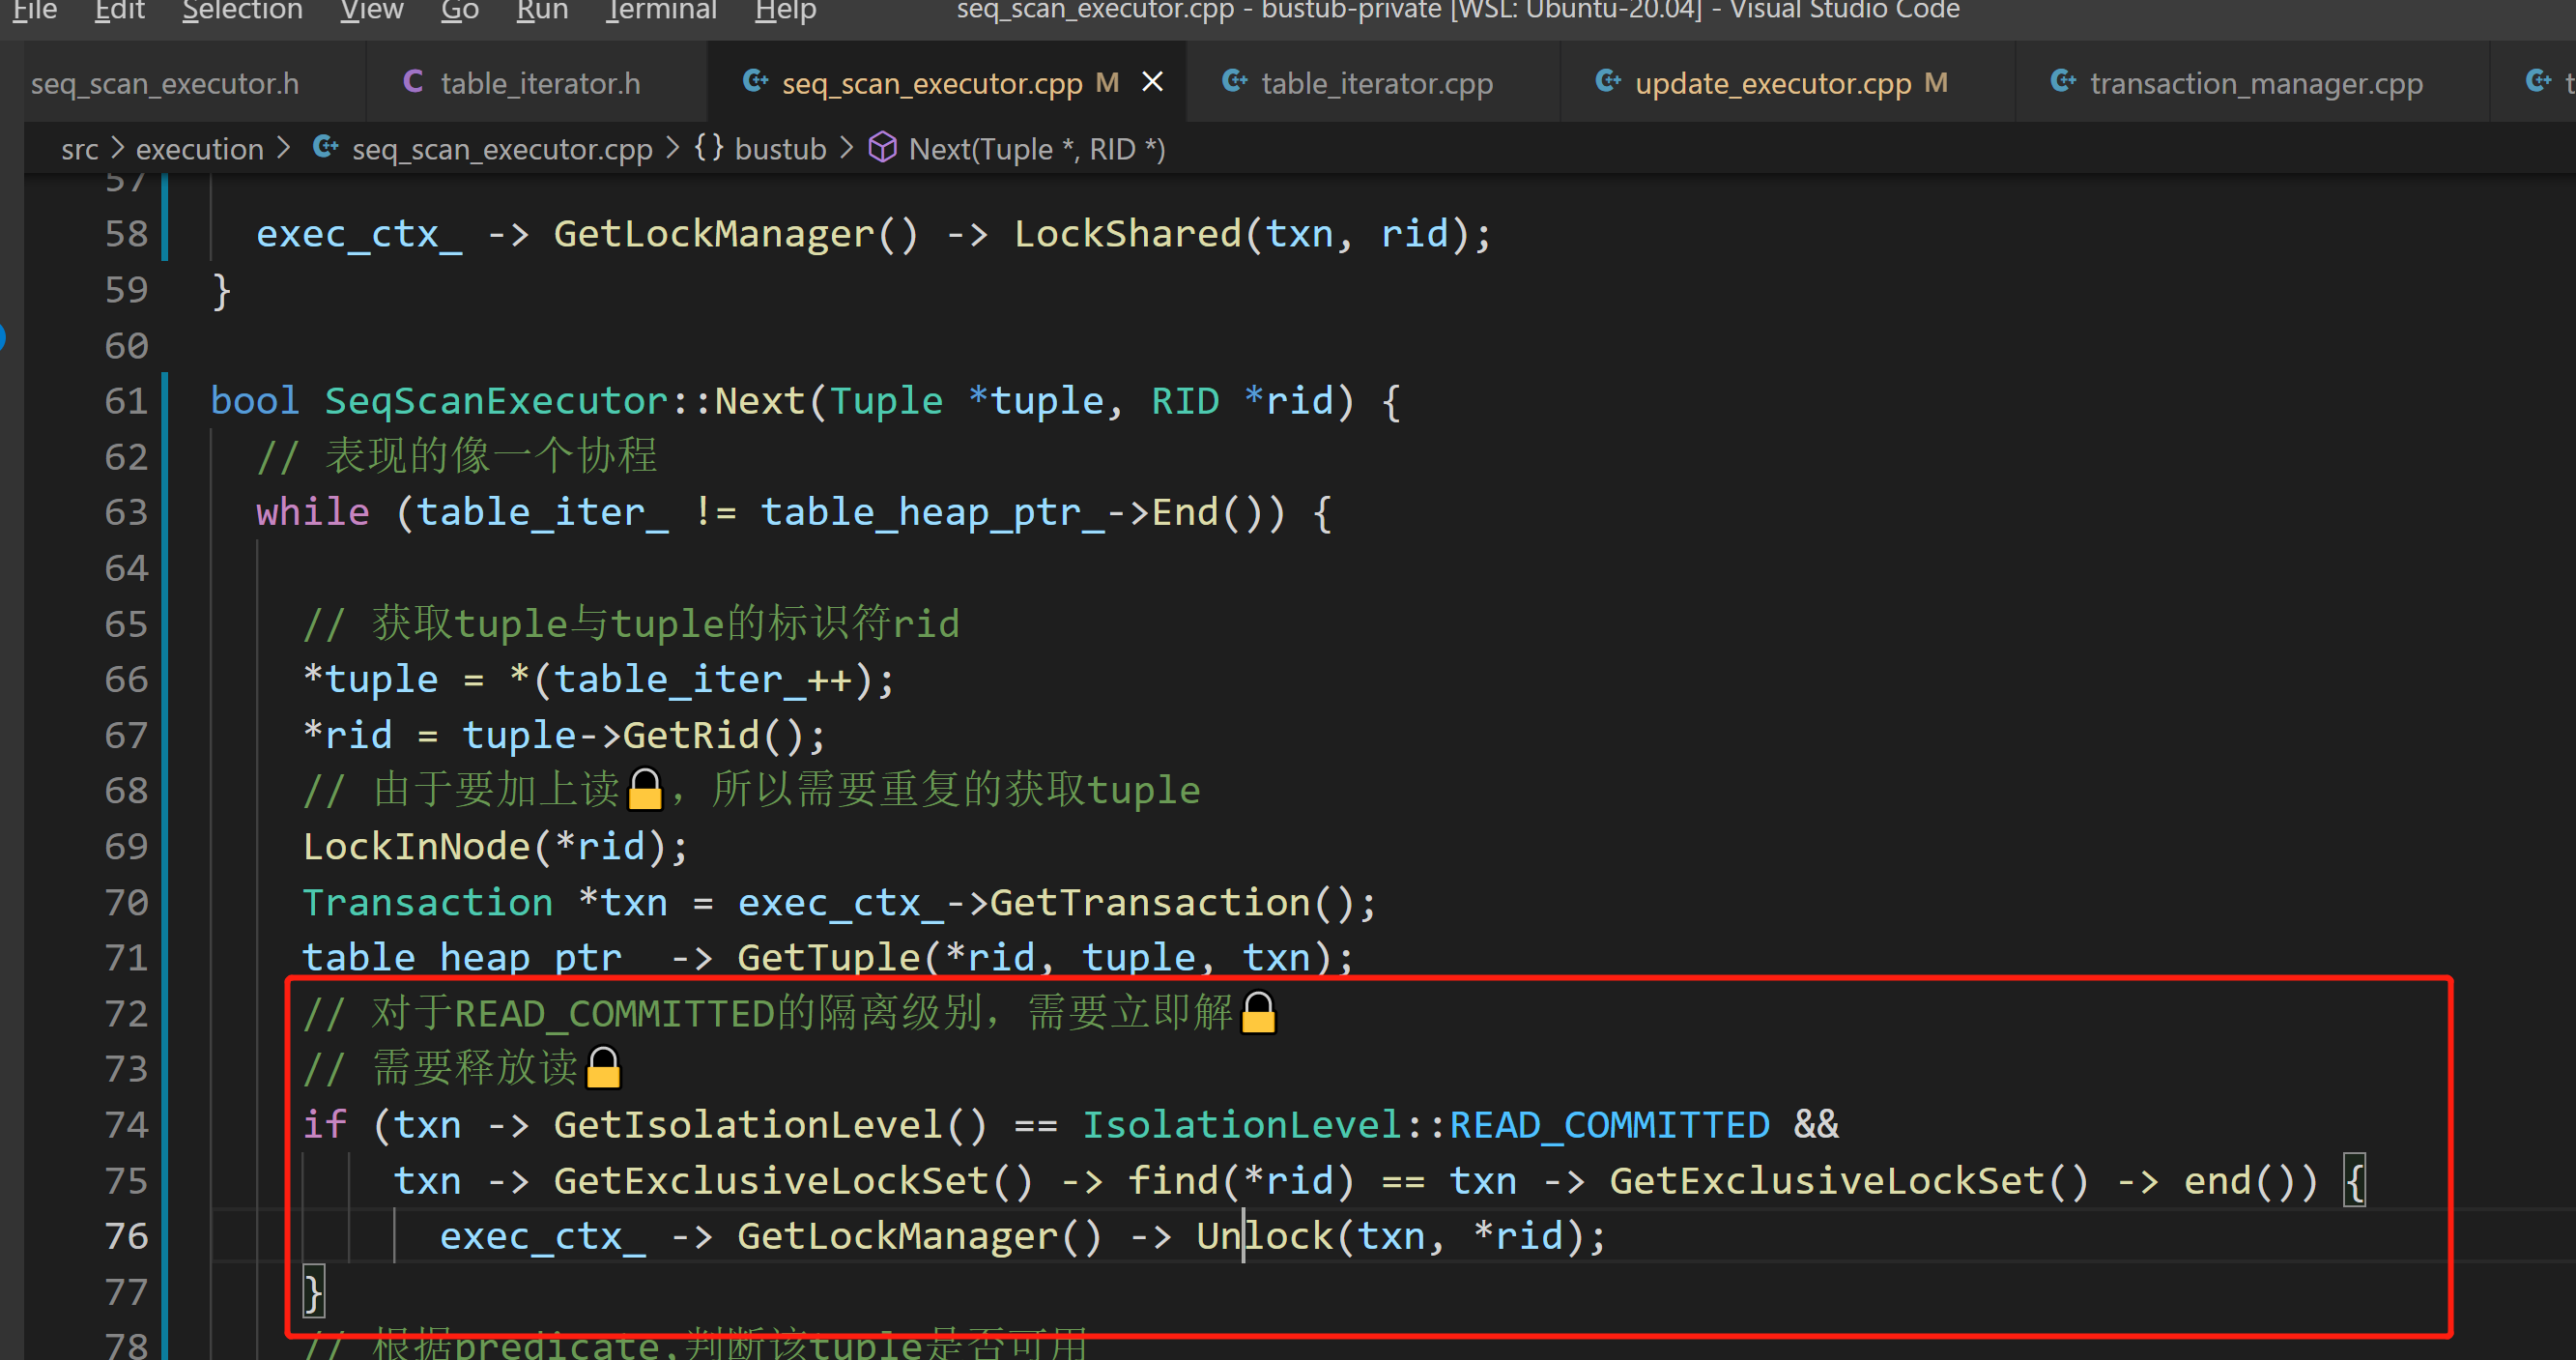Viewport: 2576px width, 1360px height.
Task: Click the C++ file icon in breadcrumb path
Action: [x=326, y=148]
